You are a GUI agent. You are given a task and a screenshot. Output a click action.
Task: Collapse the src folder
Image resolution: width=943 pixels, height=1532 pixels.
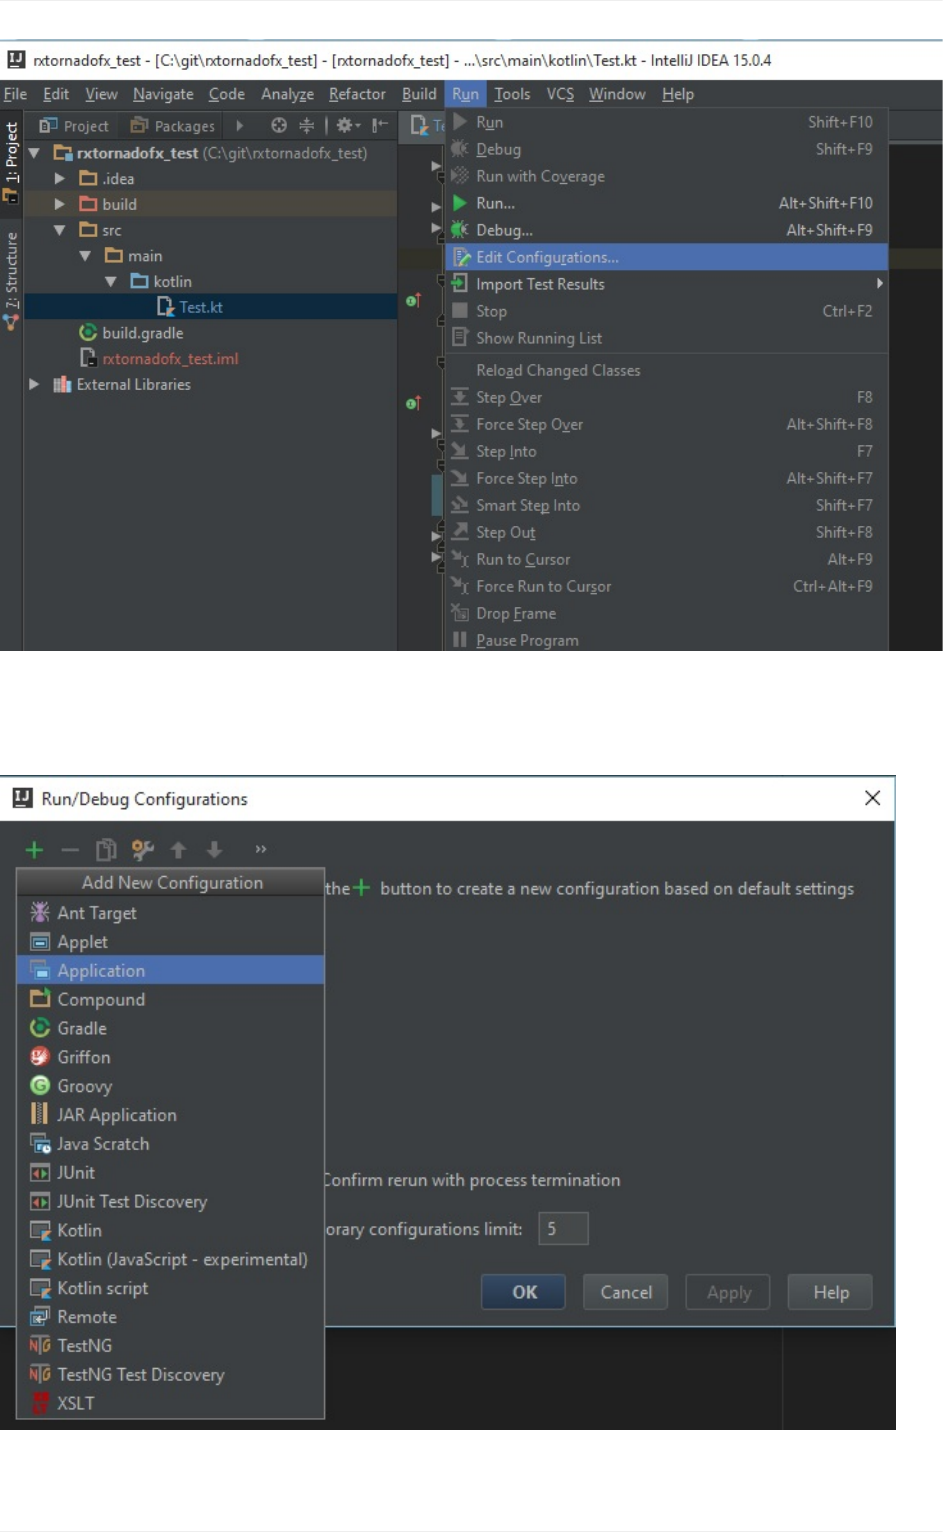(x=60, y=230)
